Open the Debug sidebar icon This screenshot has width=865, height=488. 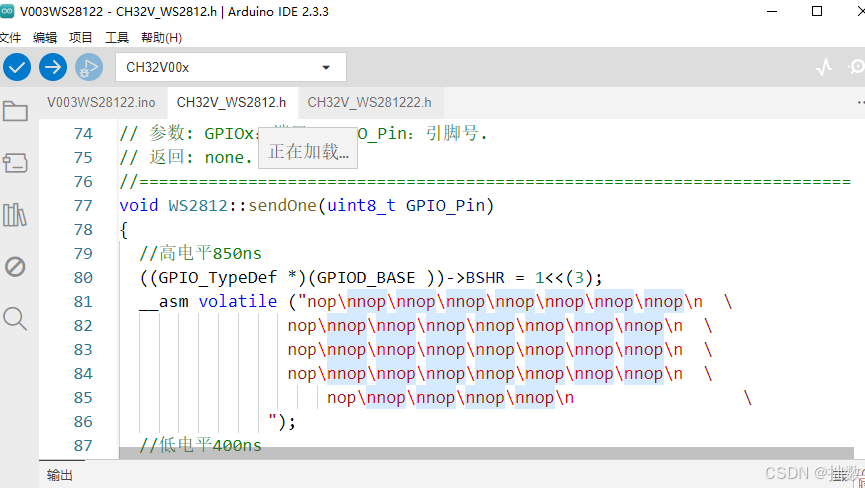pyautogui.click(x=15, y=266)
